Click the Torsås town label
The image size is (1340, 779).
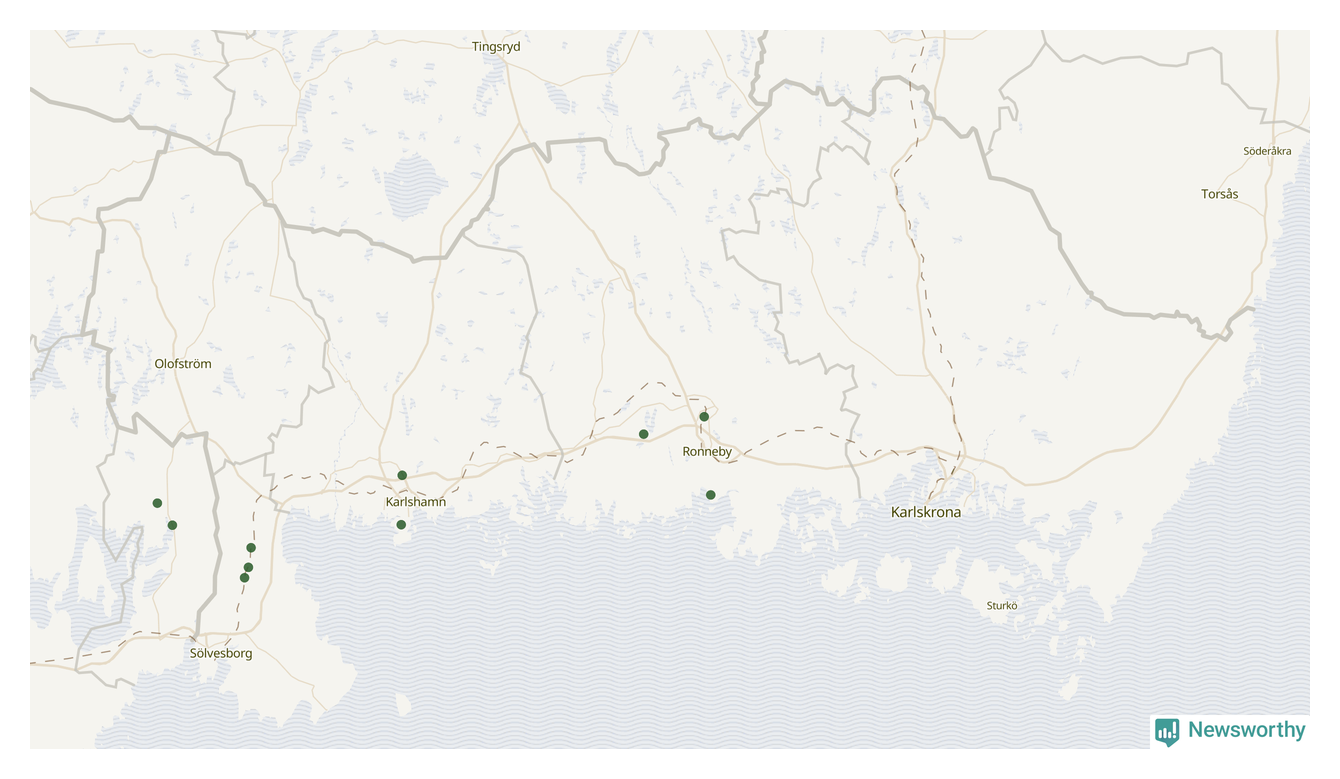click(1220, 194)
